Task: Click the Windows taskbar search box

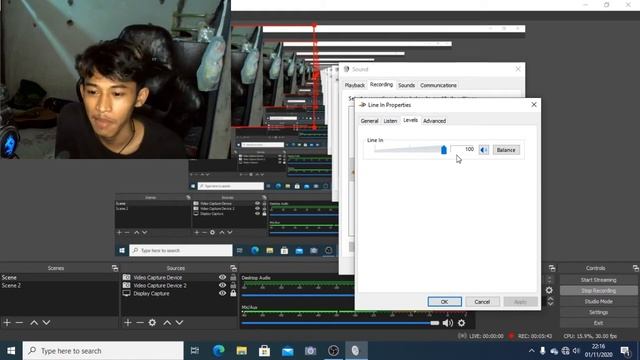Action: pos(103,351)
